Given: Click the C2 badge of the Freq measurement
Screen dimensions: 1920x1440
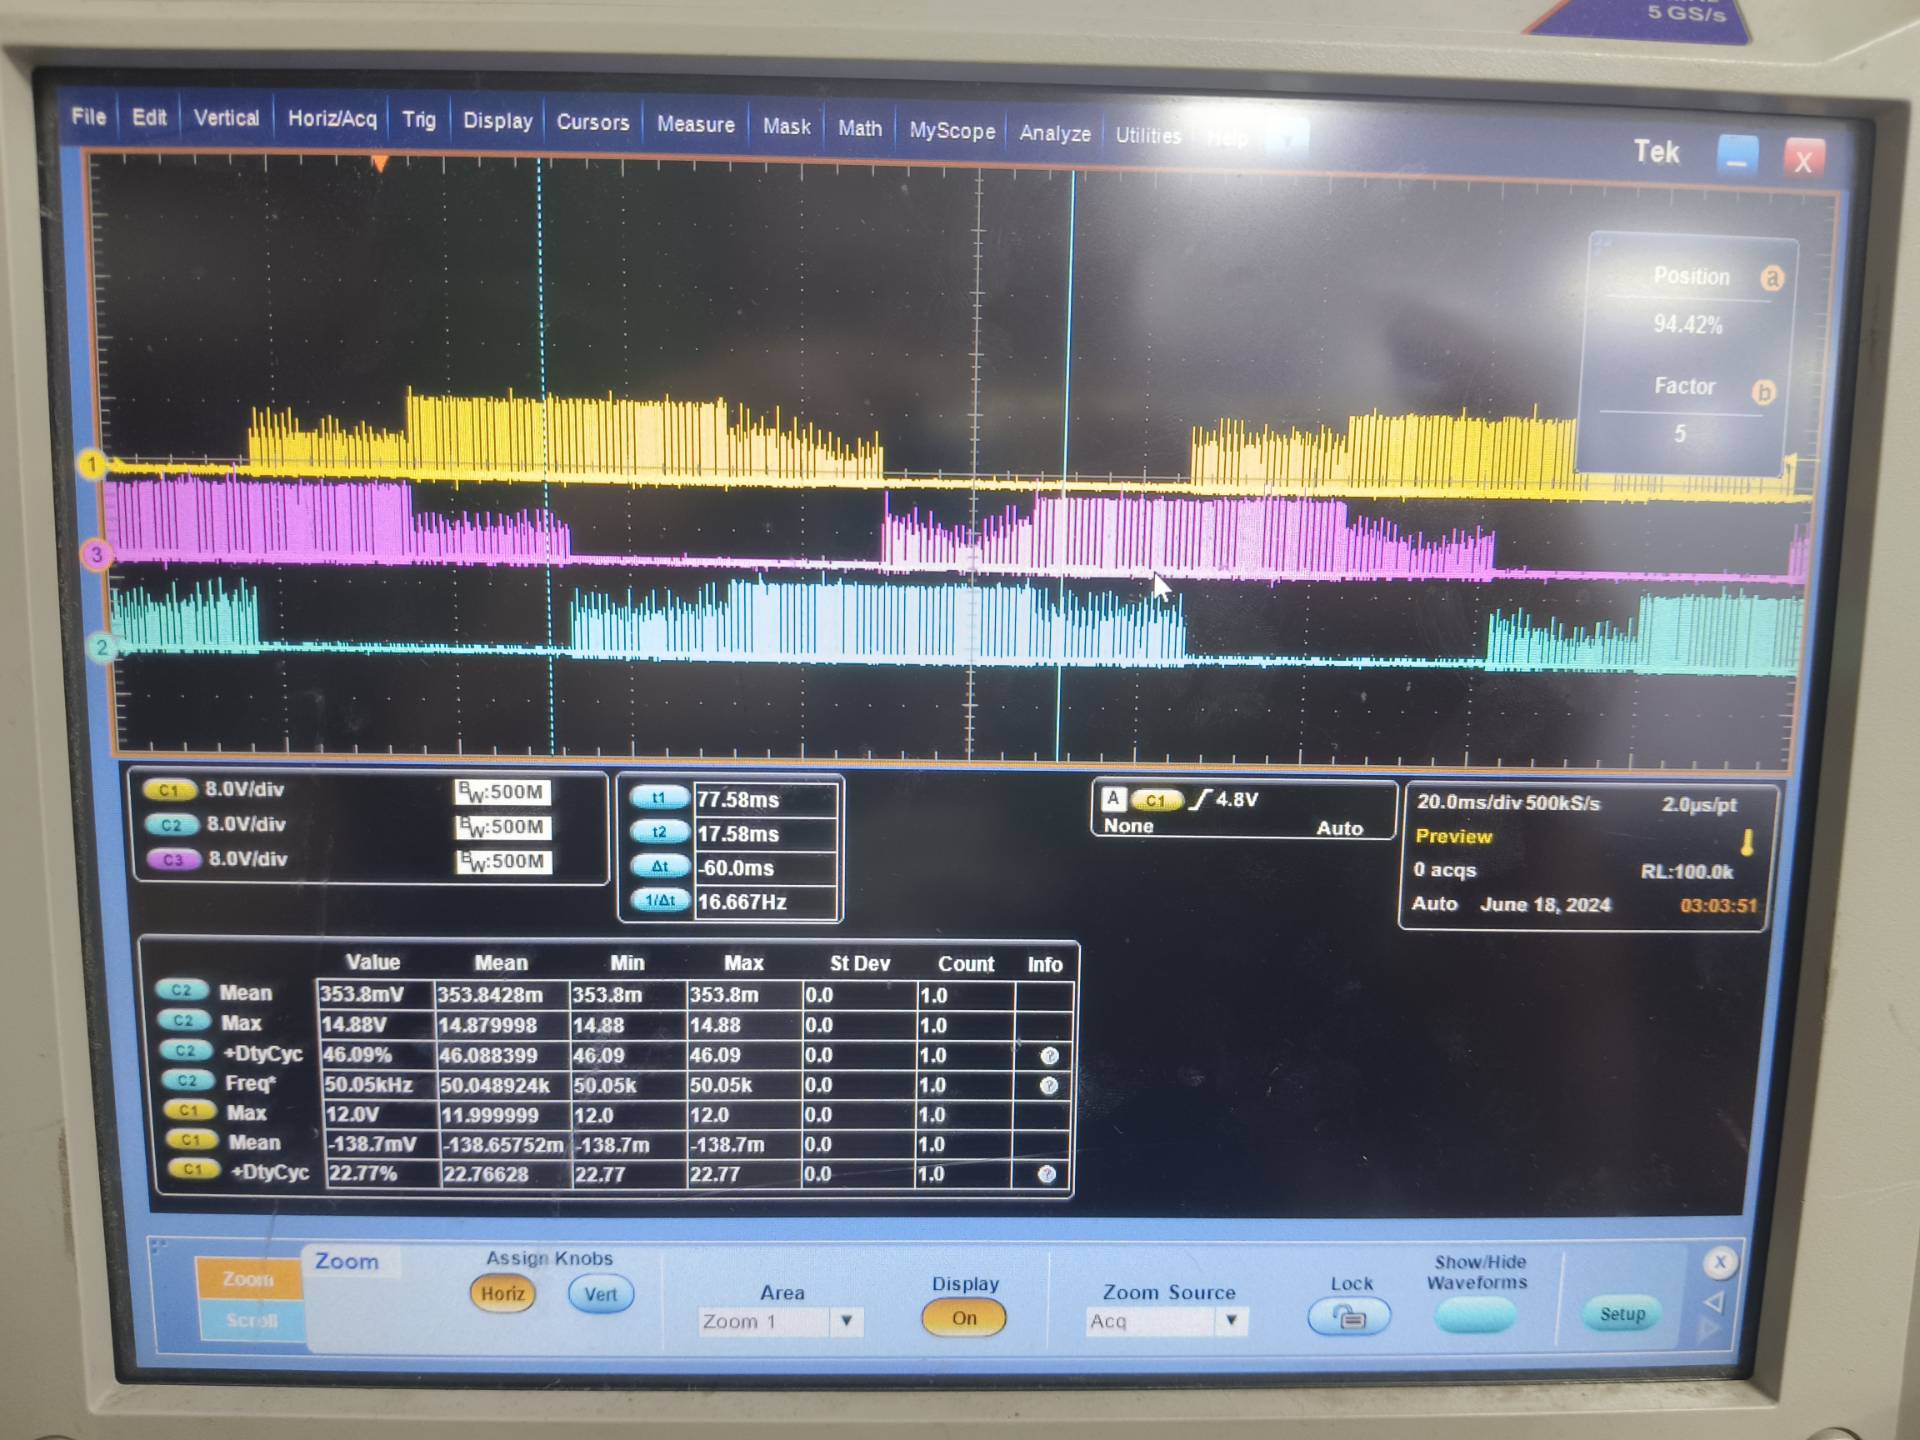Looking at the screenshot, I should (187, 1080).
